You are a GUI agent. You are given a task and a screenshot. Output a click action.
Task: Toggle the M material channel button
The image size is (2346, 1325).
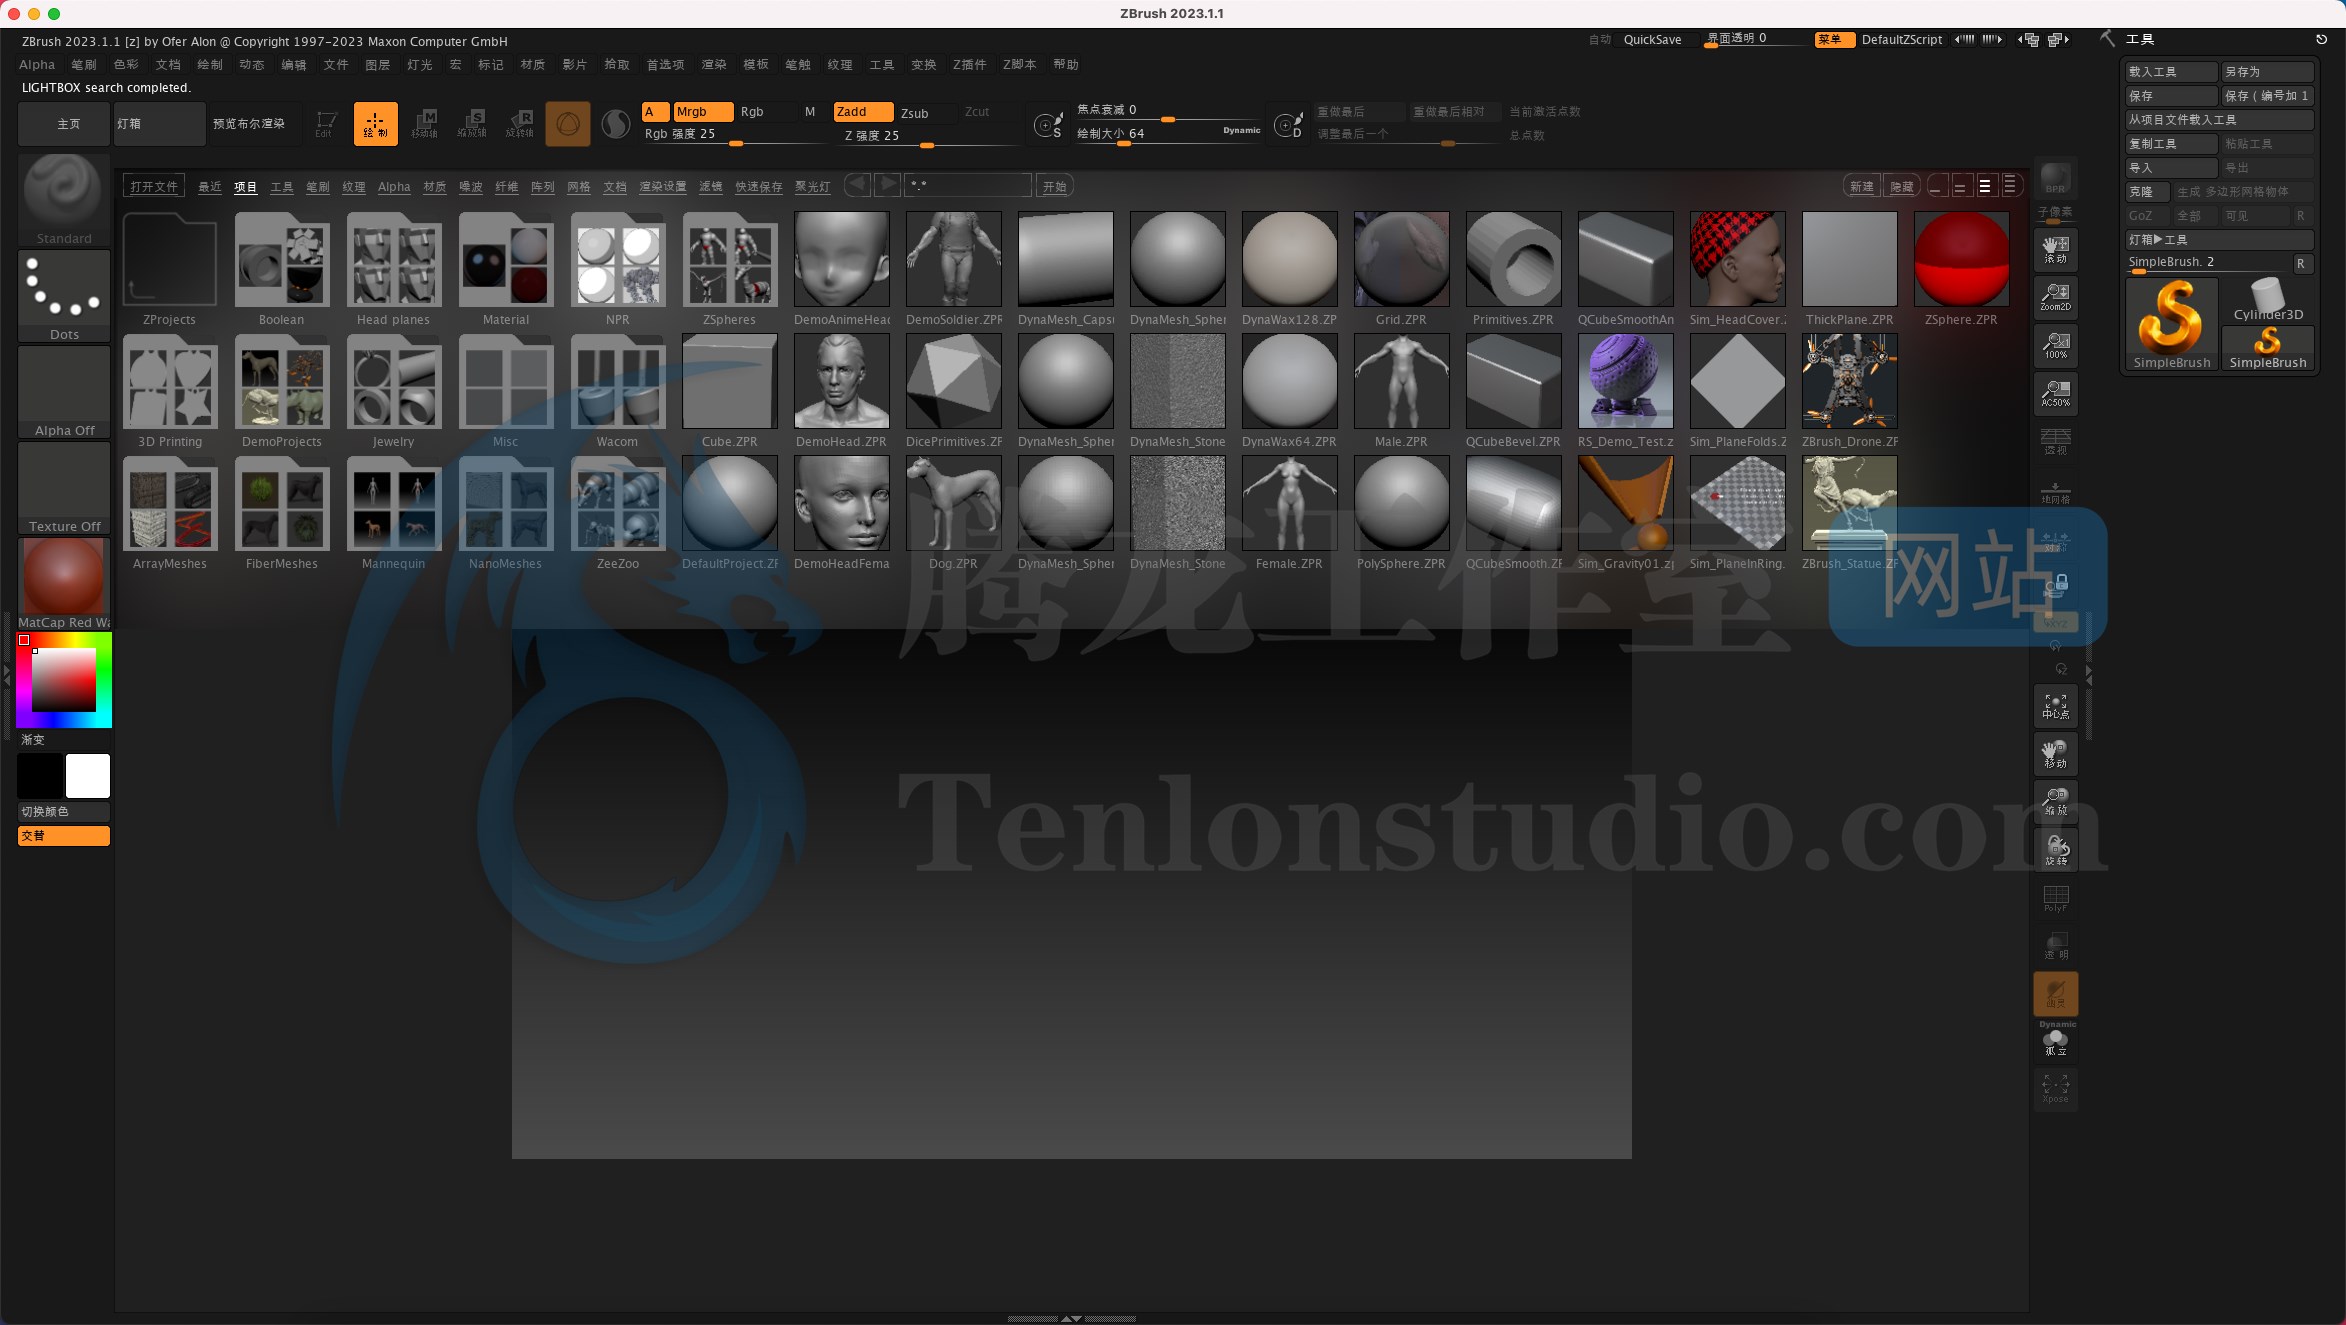(x=810, y=112)
